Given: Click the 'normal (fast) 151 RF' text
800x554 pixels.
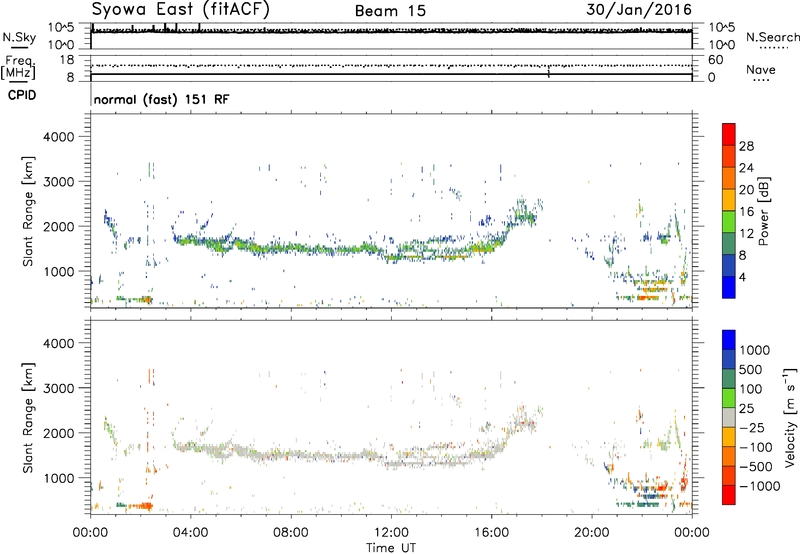Looking at the screenshot, I should [x=161, y=99].
